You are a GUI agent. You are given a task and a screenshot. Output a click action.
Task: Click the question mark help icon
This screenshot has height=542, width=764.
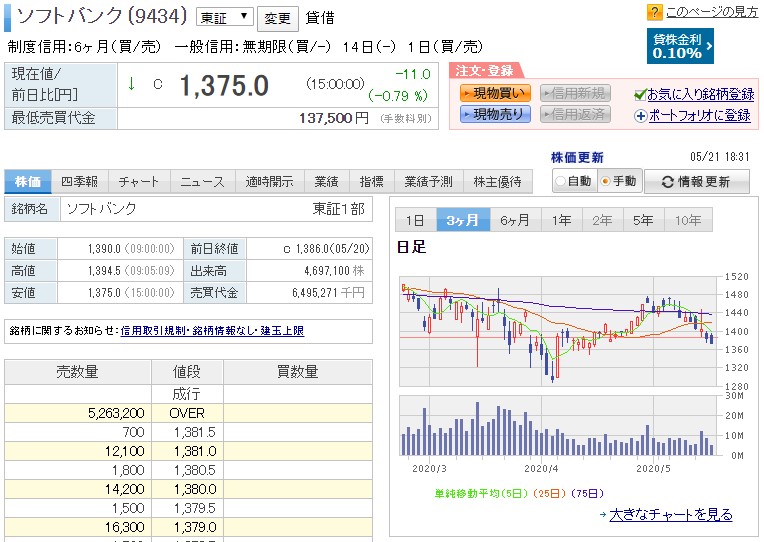pyautogui.click(x=654, y=12)
